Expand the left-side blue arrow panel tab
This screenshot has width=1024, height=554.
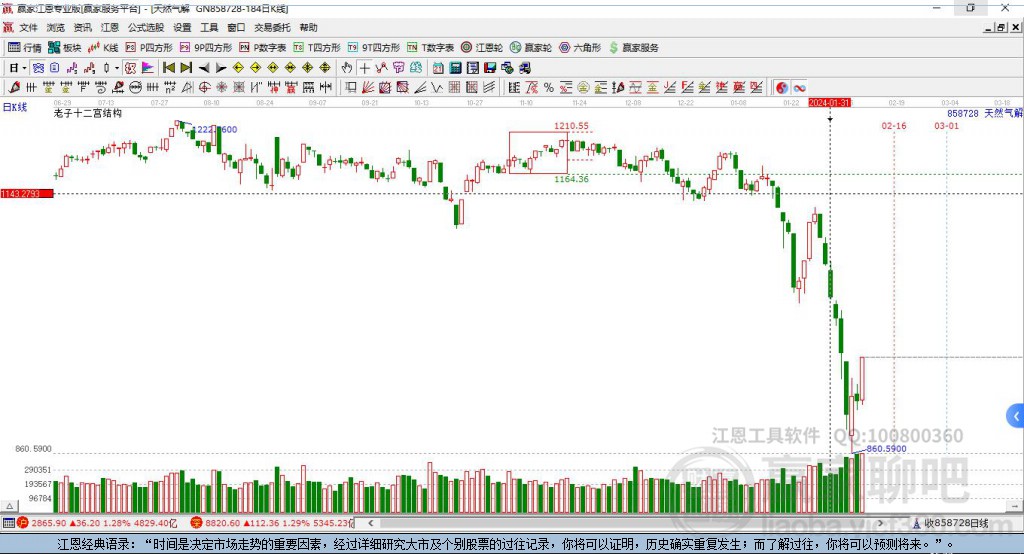pyautogui.click(x=1016, y=416)
